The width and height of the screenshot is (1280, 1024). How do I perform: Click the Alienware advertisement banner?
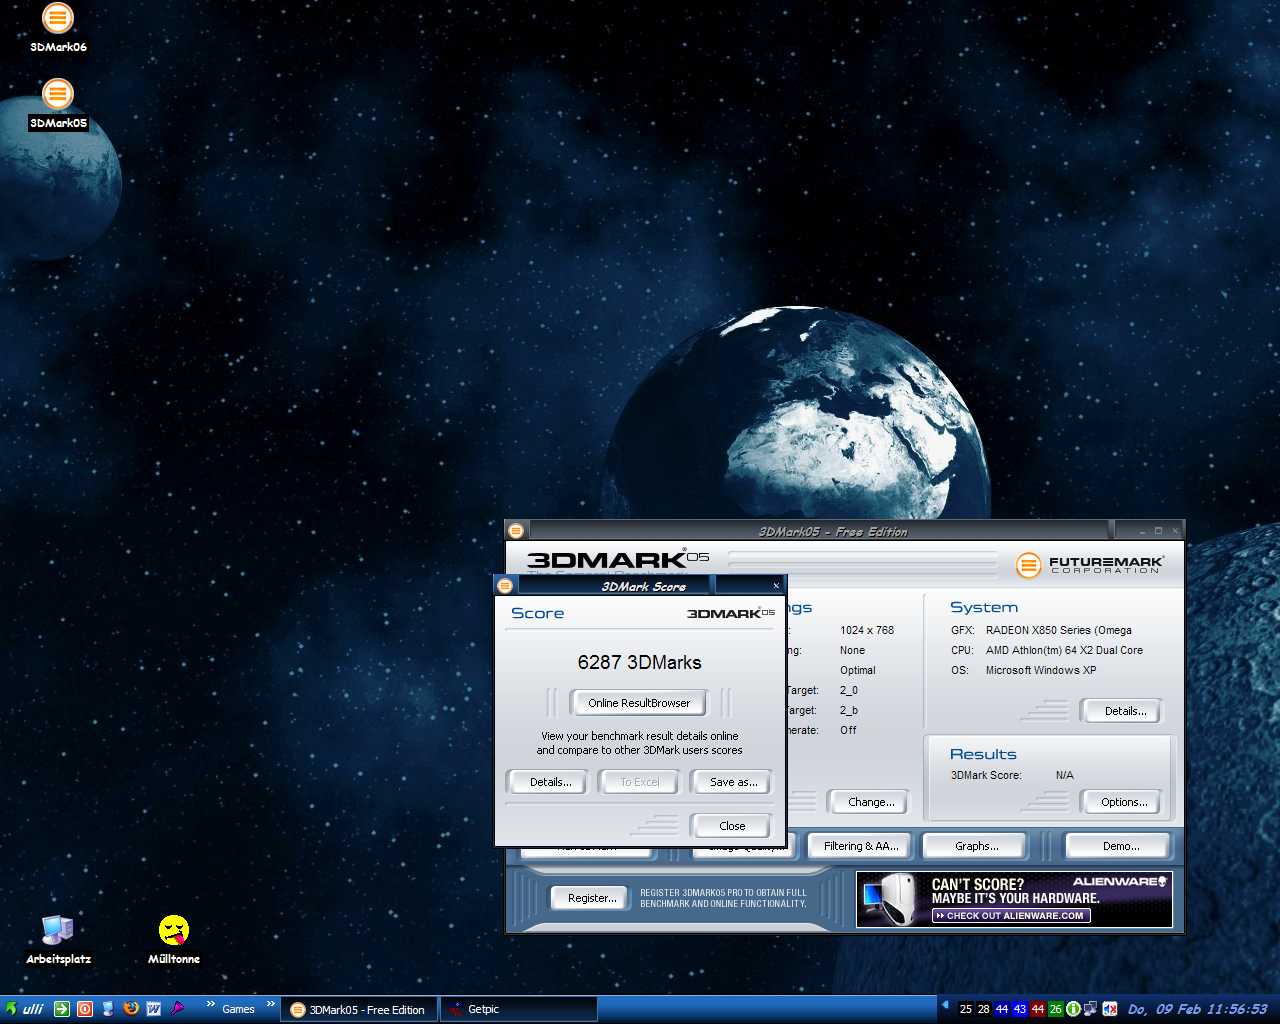click(x=1014, y=899)
